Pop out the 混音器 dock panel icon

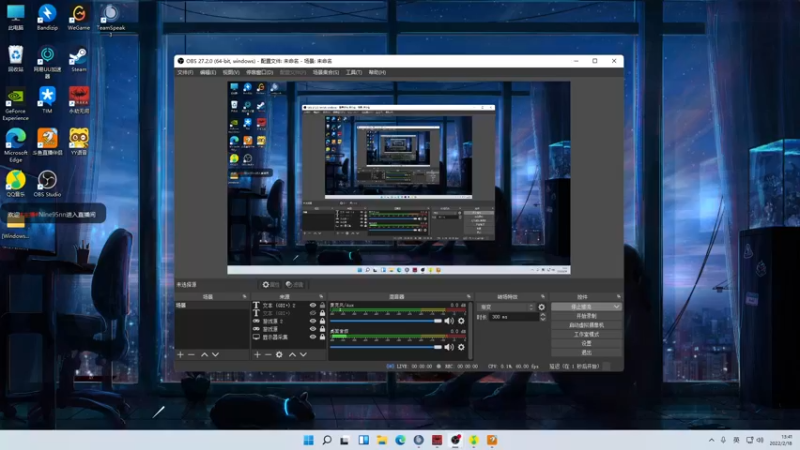[468, 296]
